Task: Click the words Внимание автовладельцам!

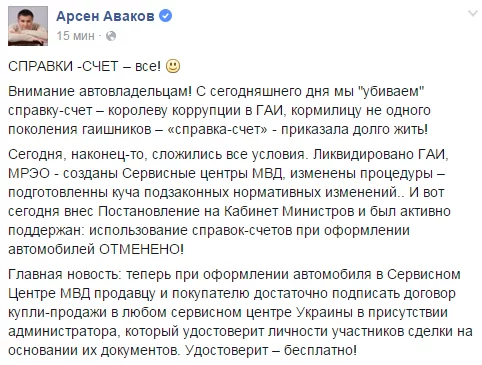Action: 100,92
